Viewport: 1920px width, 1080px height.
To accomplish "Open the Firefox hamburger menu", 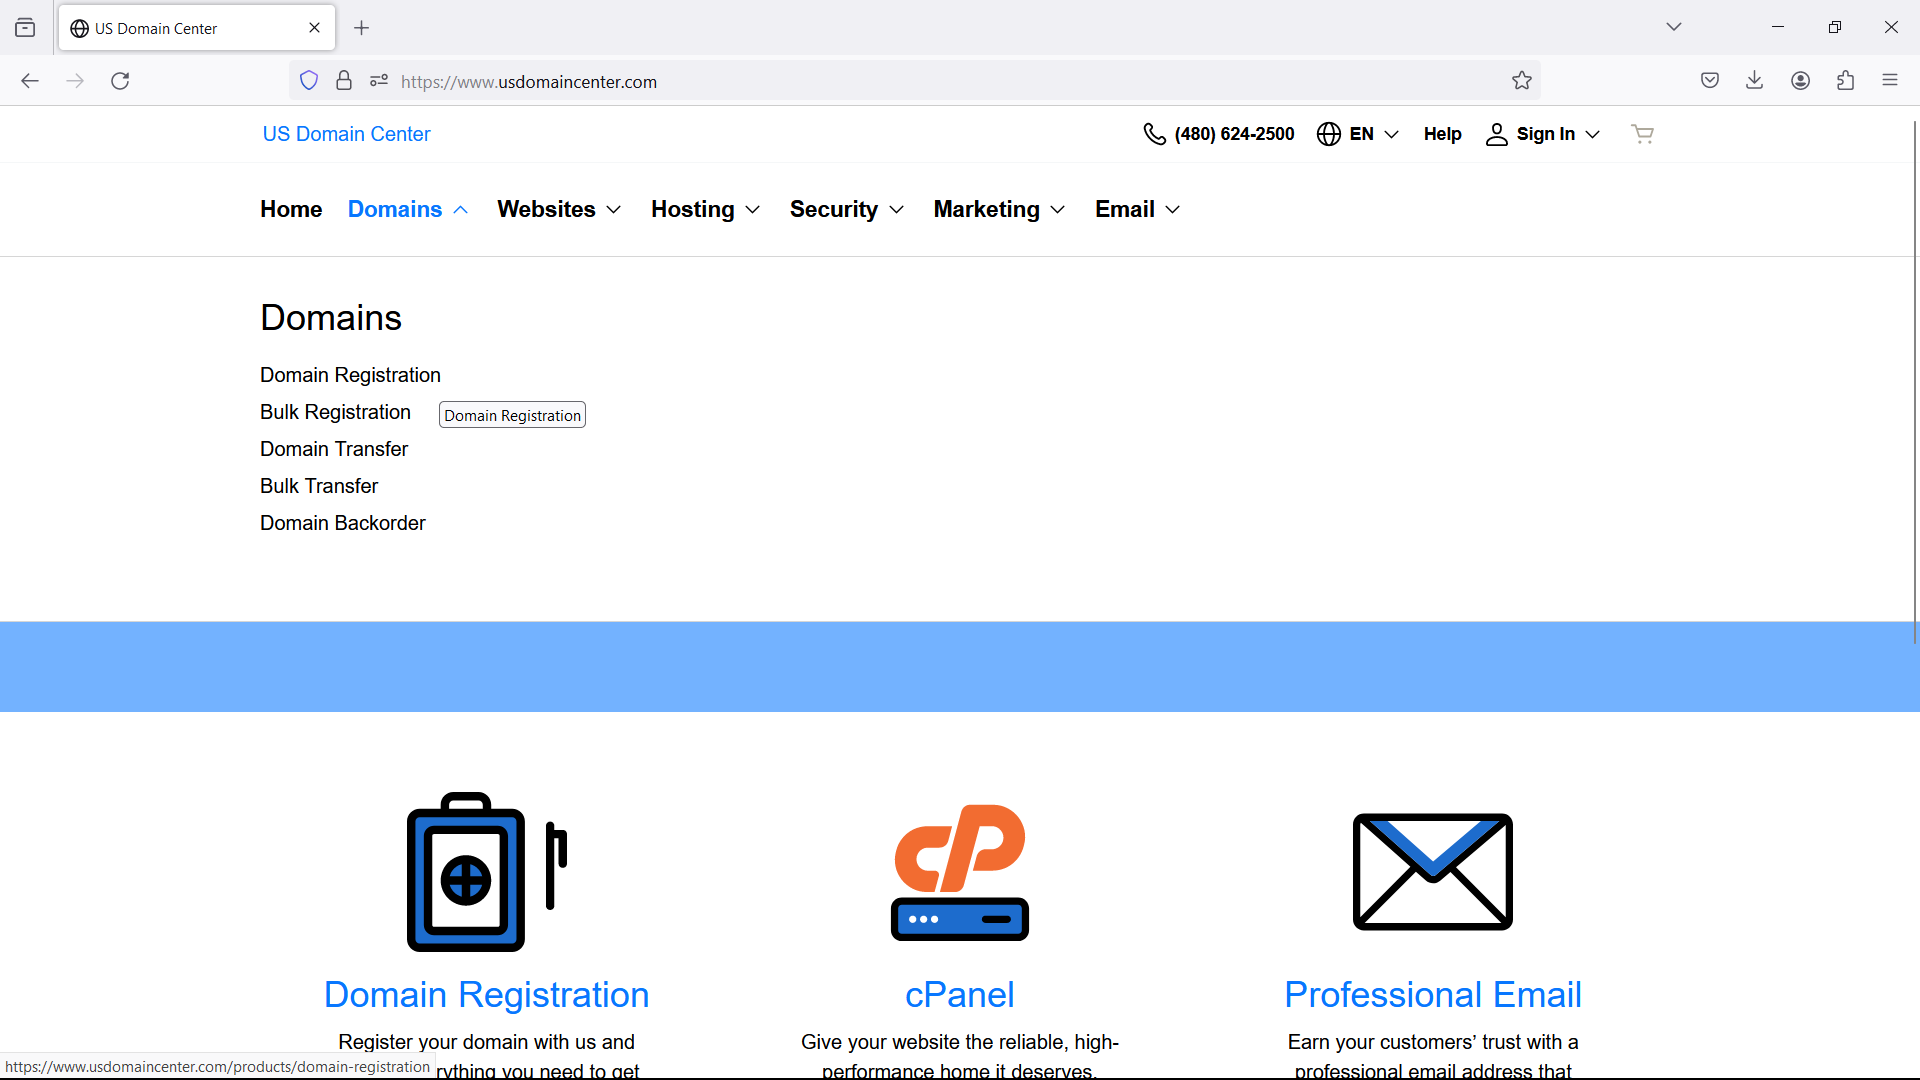I will pyautogui.click(x=1889, y=81).
